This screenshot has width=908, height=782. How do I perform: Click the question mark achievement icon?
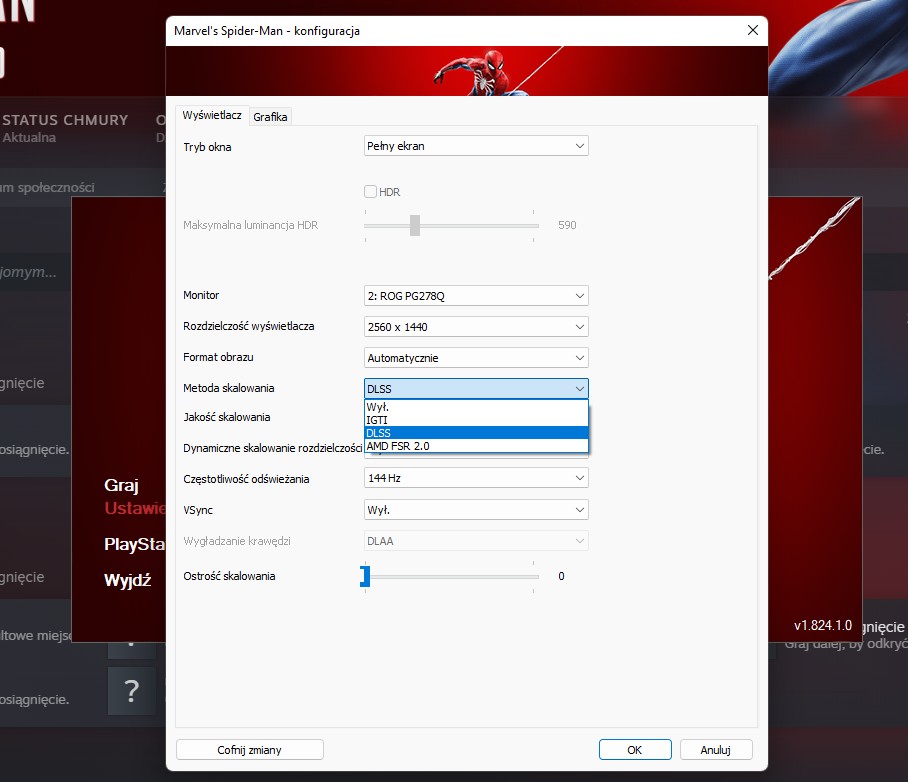coord(131,691)
